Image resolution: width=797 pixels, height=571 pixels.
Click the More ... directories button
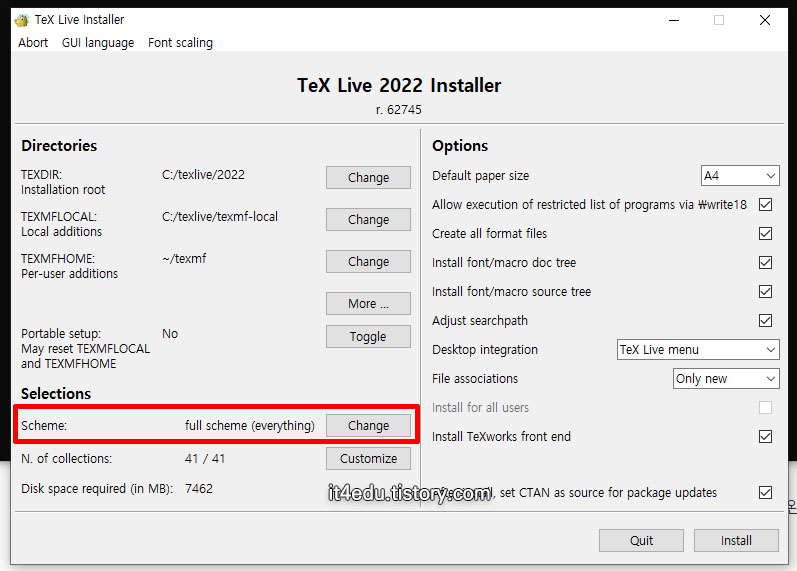point(368,304)
